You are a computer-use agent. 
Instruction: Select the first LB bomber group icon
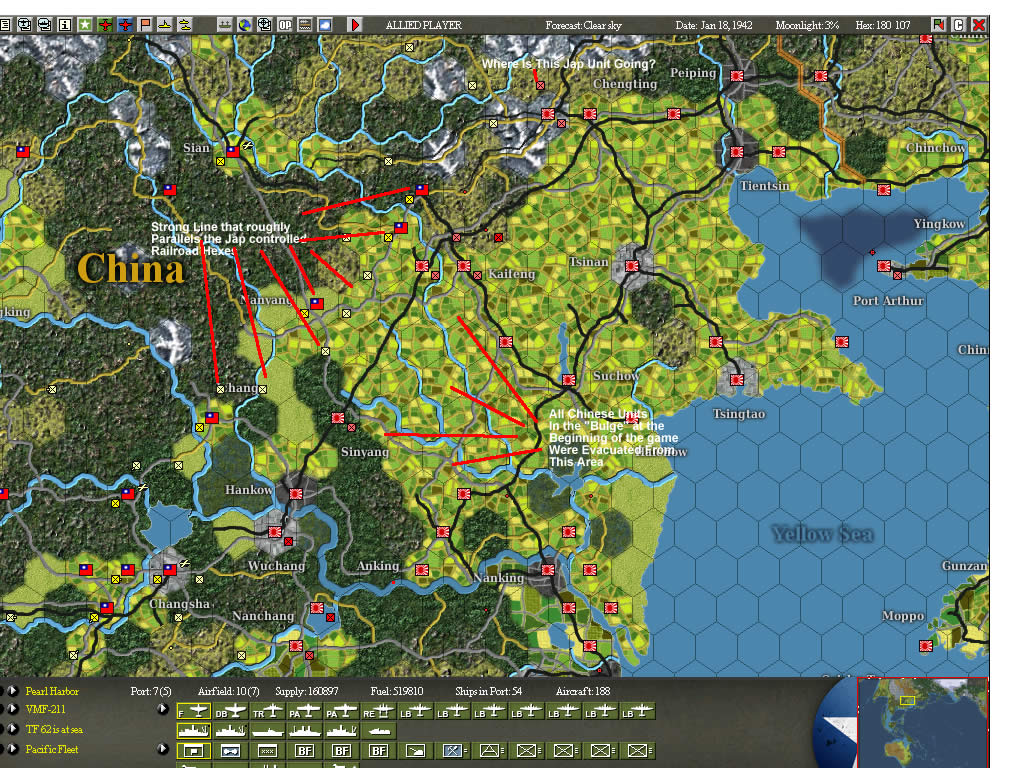[416, 711]
